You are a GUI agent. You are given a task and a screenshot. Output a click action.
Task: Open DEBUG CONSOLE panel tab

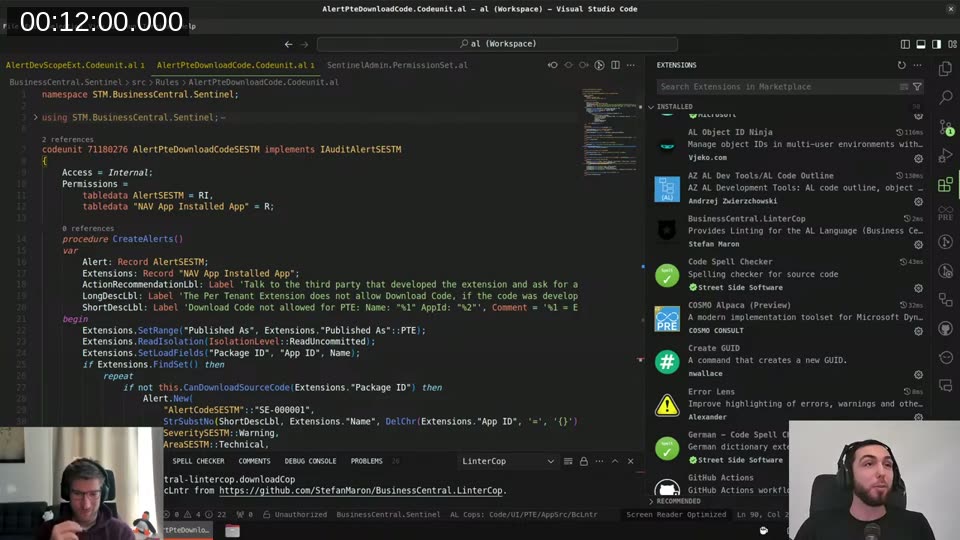(310, 461)
